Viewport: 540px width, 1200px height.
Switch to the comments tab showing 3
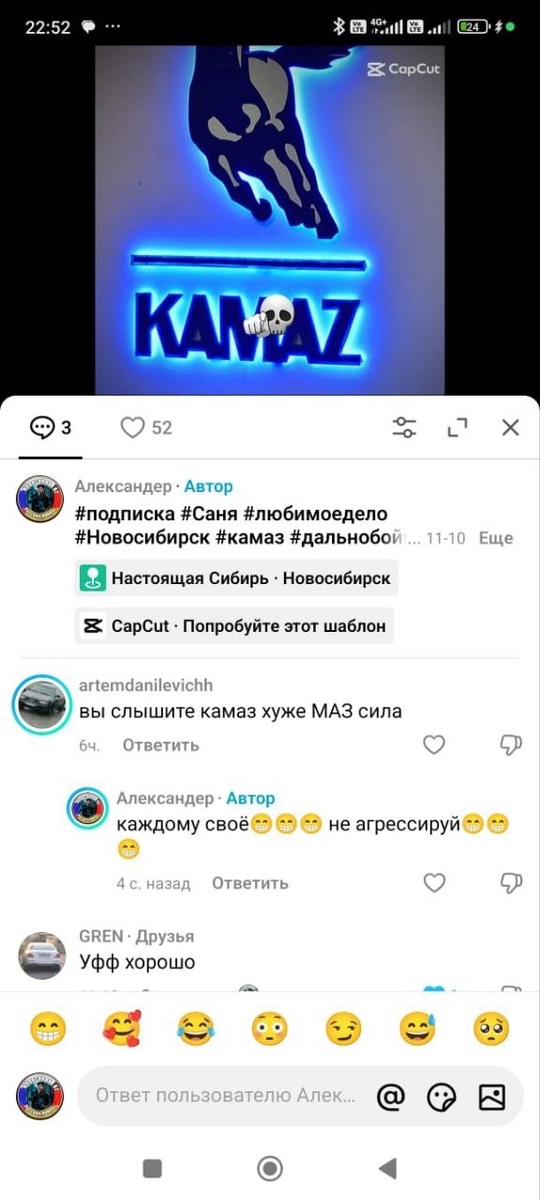coord(51,428)
